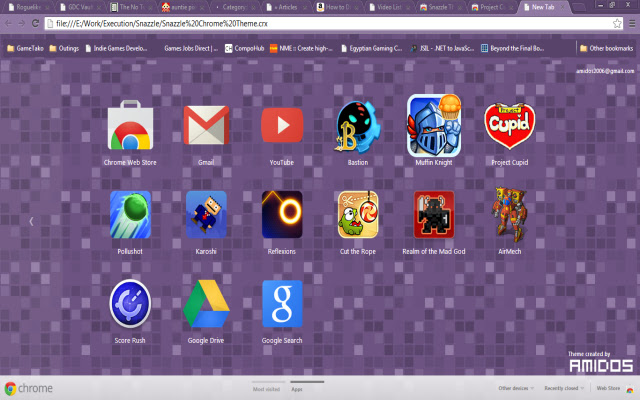Switch to the Roguelike tab
Screen dimensions: 640x400
pyautogui.click(x=29, y=7)
